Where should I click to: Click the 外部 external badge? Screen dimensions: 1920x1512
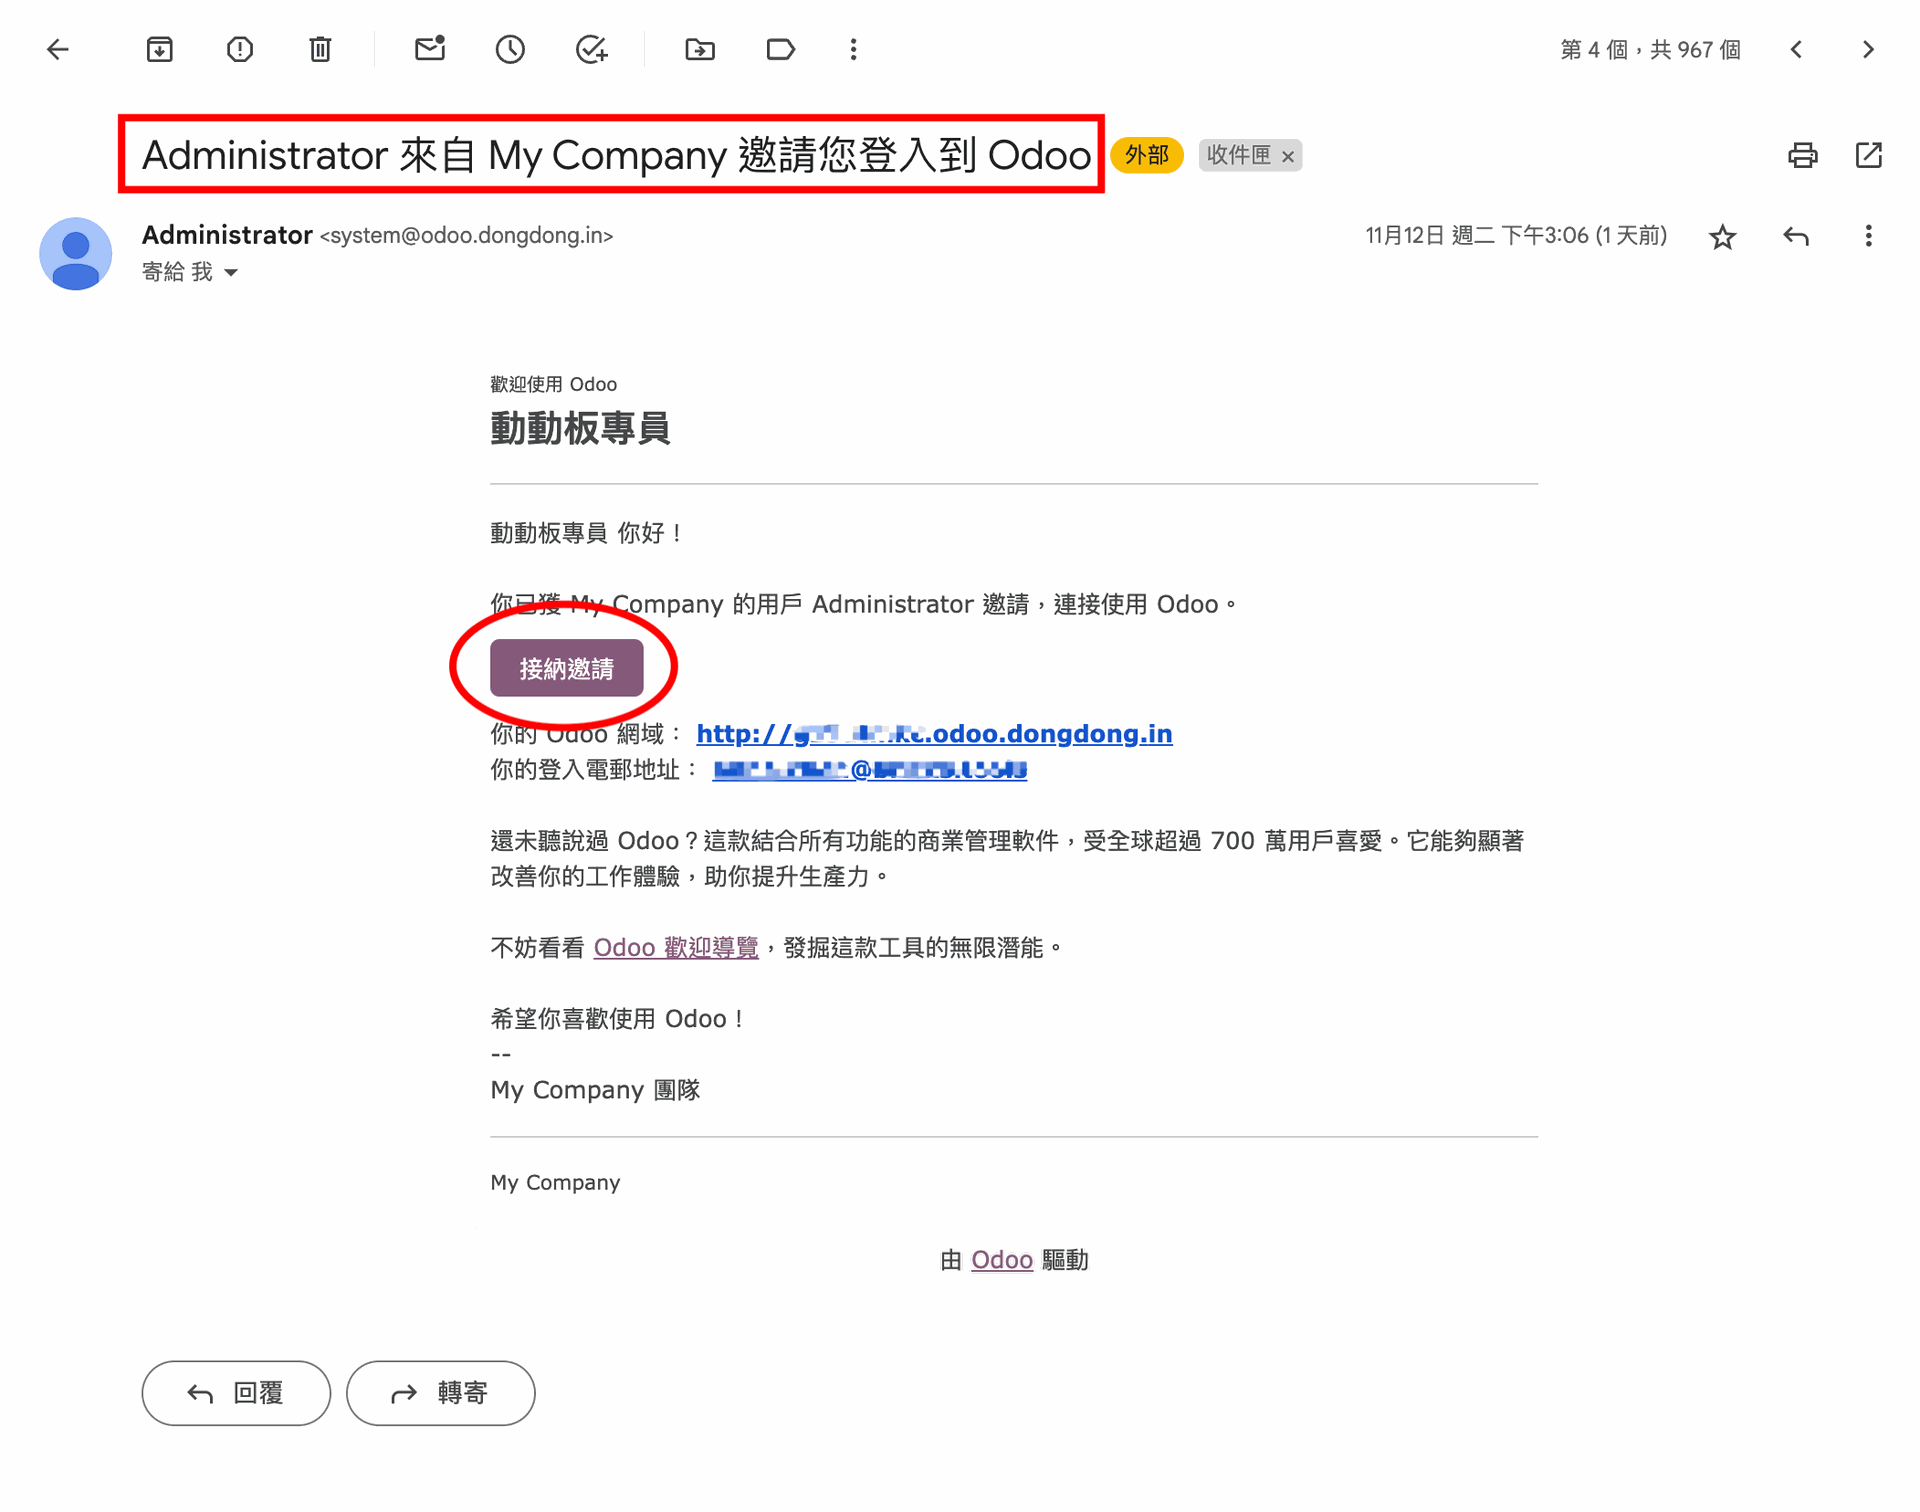pyautogui.click(x=1147, y=155)
